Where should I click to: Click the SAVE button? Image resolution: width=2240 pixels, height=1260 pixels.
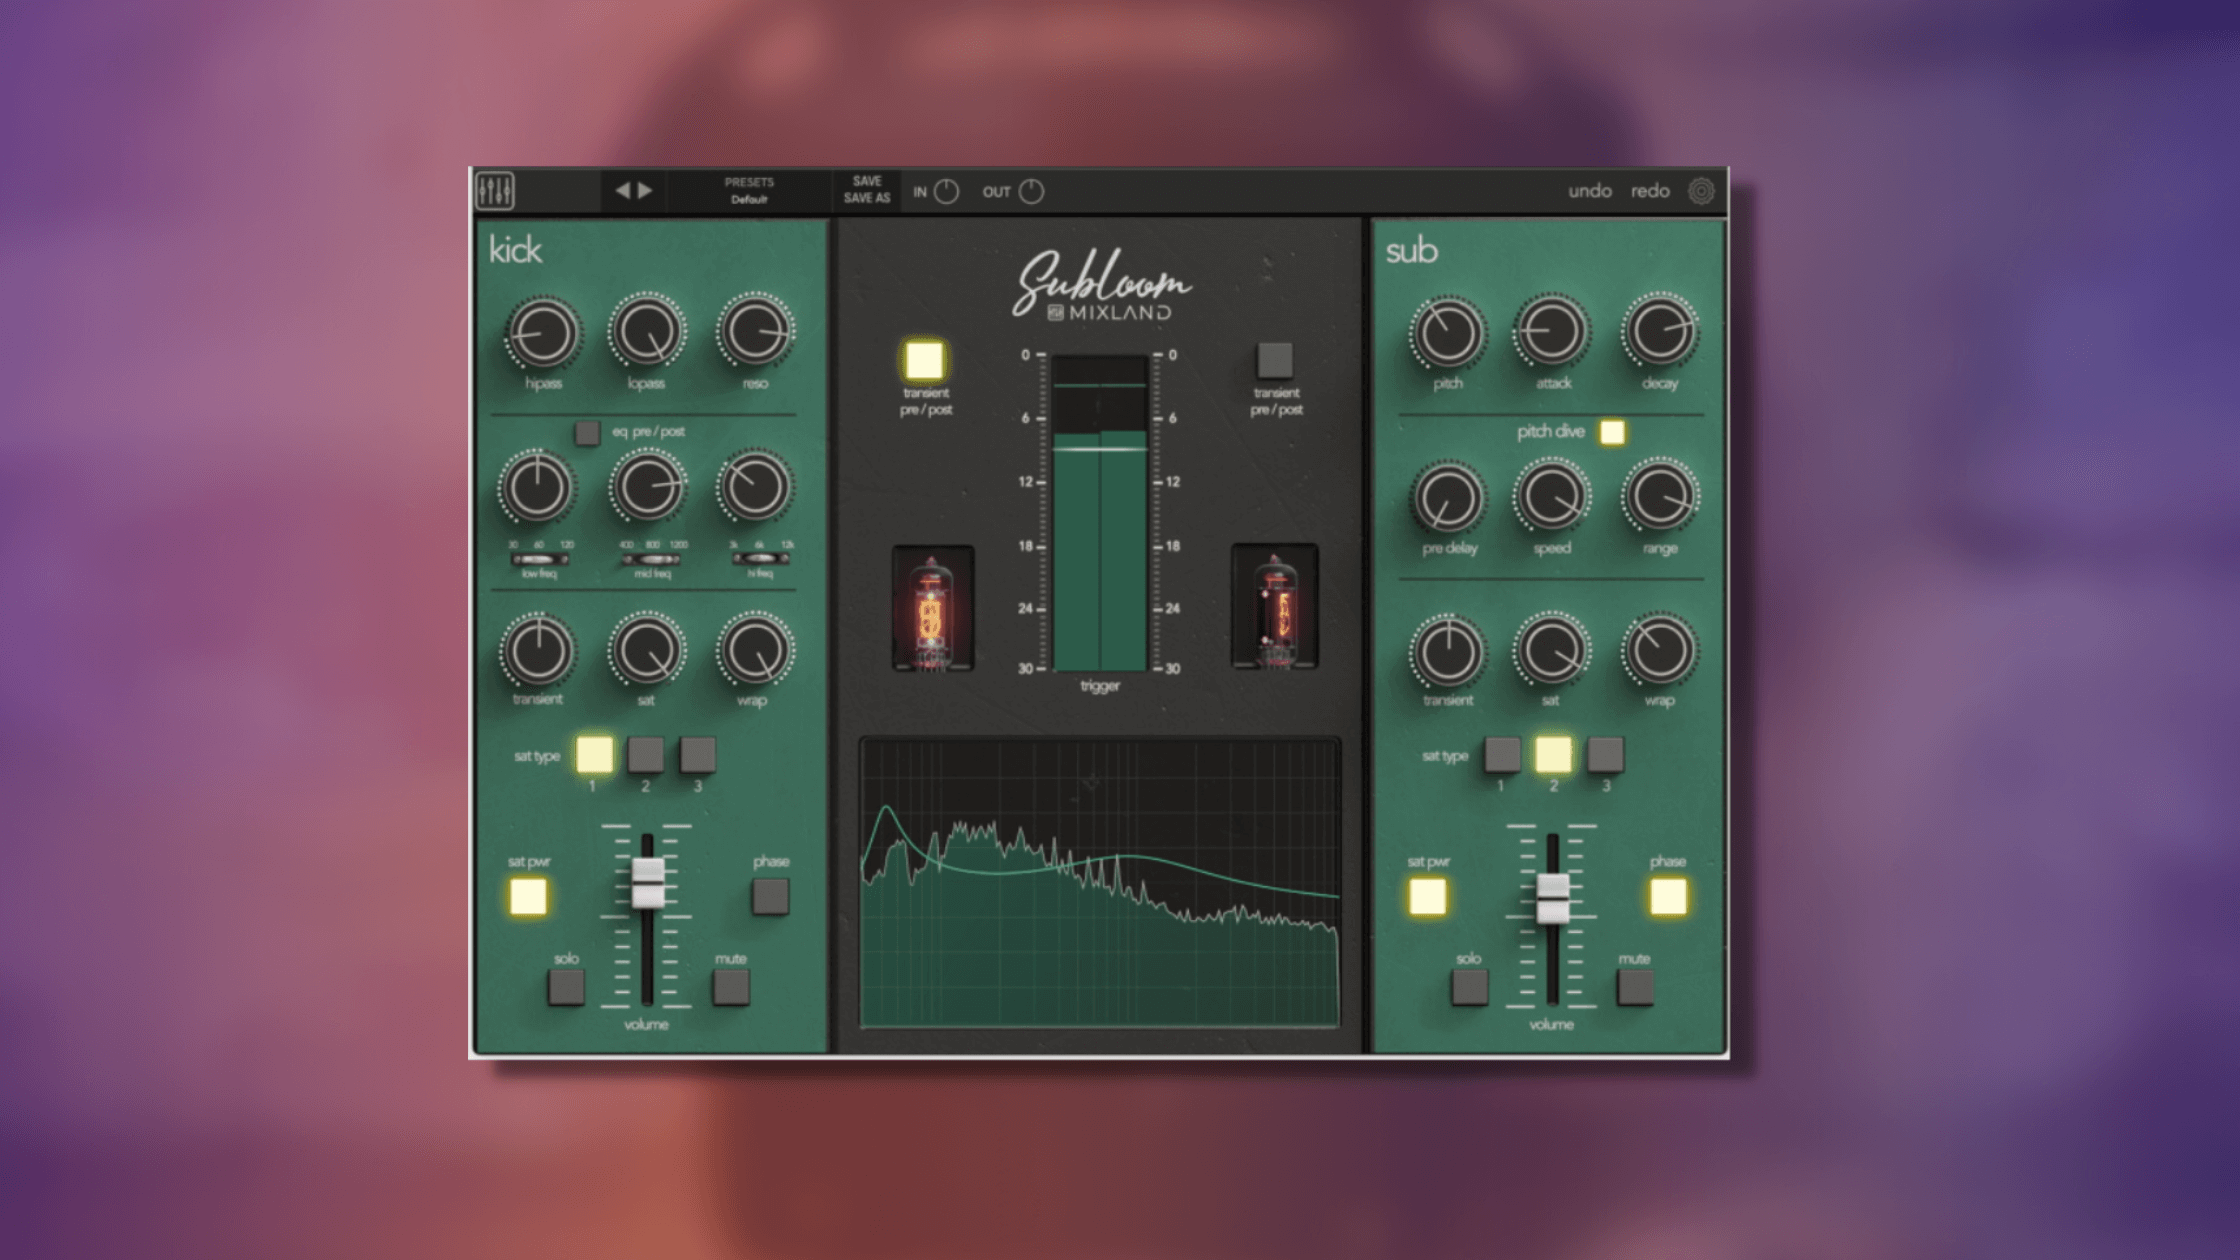click(867, 181)
